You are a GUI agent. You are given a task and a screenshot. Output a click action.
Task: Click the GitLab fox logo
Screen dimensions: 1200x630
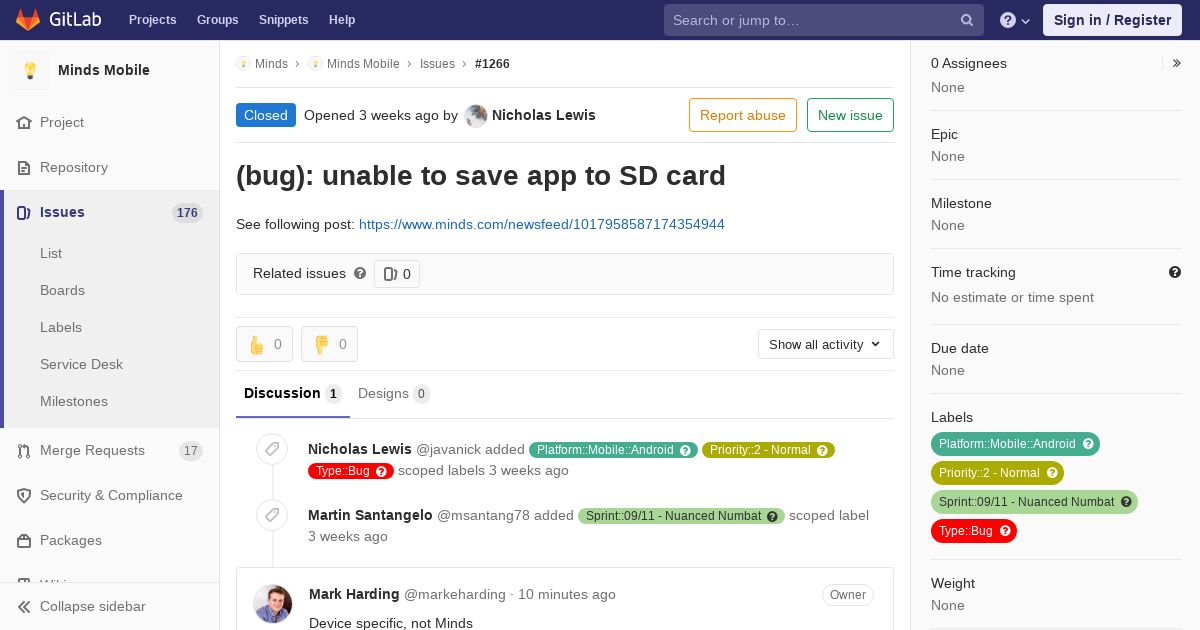click(27, 19)
